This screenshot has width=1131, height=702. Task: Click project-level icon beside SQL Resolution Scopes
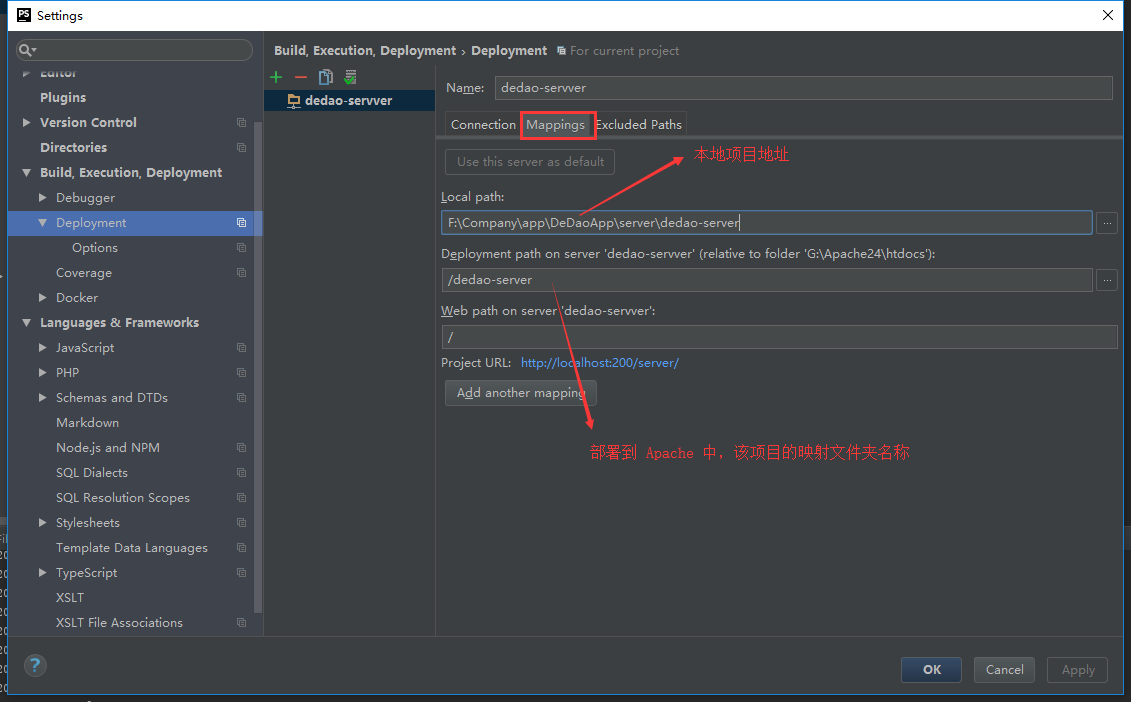coord(242,498)
